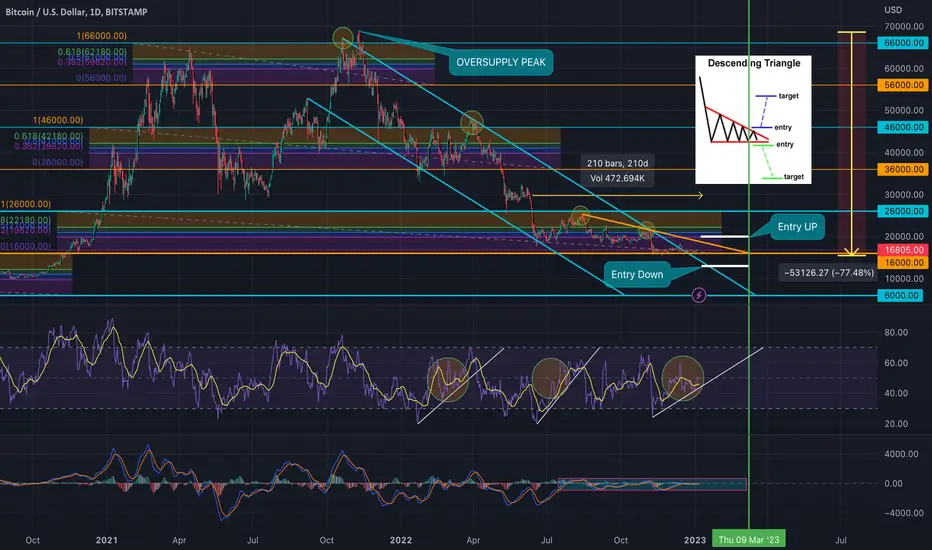Click the 70000.00 price axis label
Screen dimensions: 932x550
[x=903, y=26]
